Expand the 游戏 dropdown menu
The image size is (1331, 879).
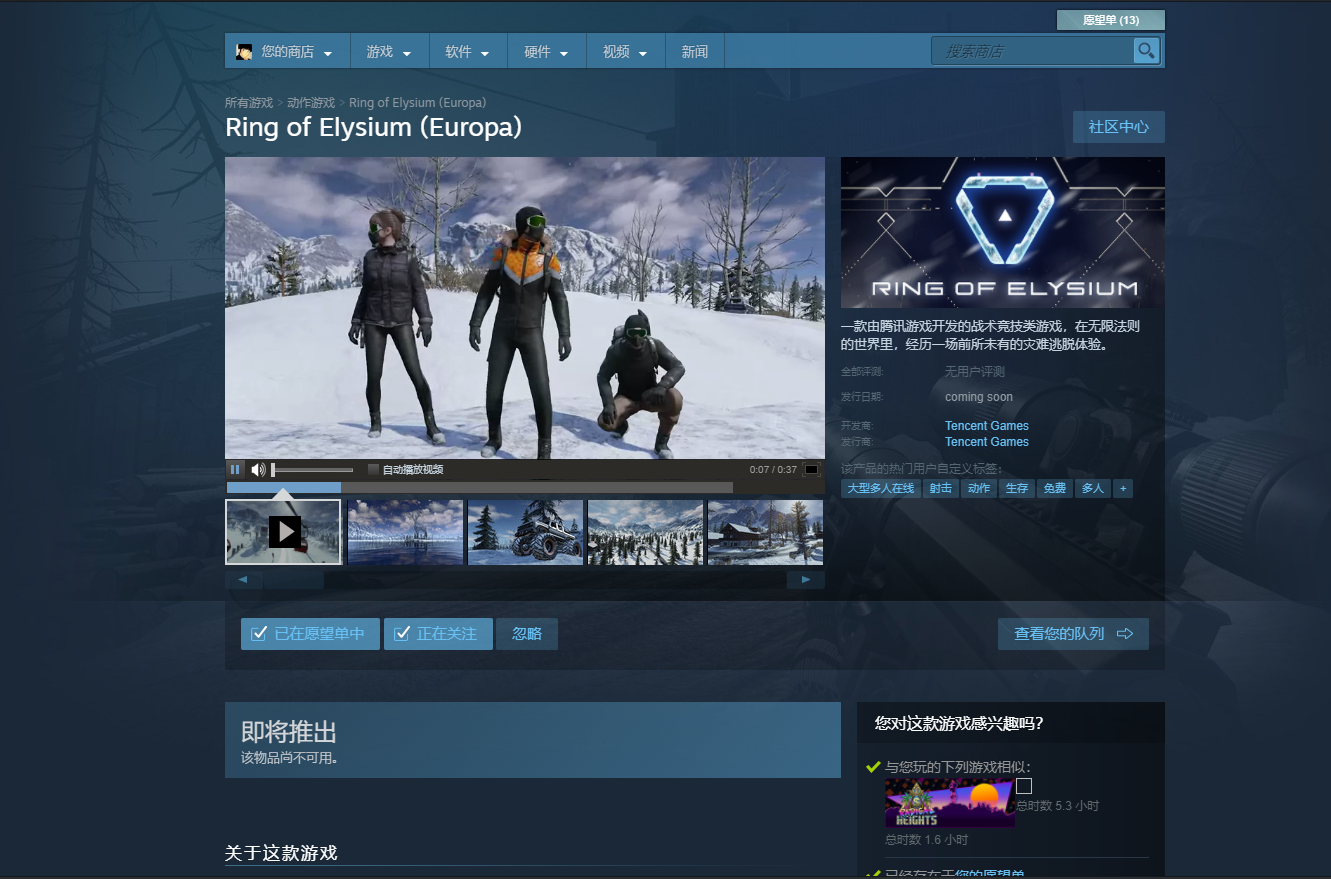point(389,52)
